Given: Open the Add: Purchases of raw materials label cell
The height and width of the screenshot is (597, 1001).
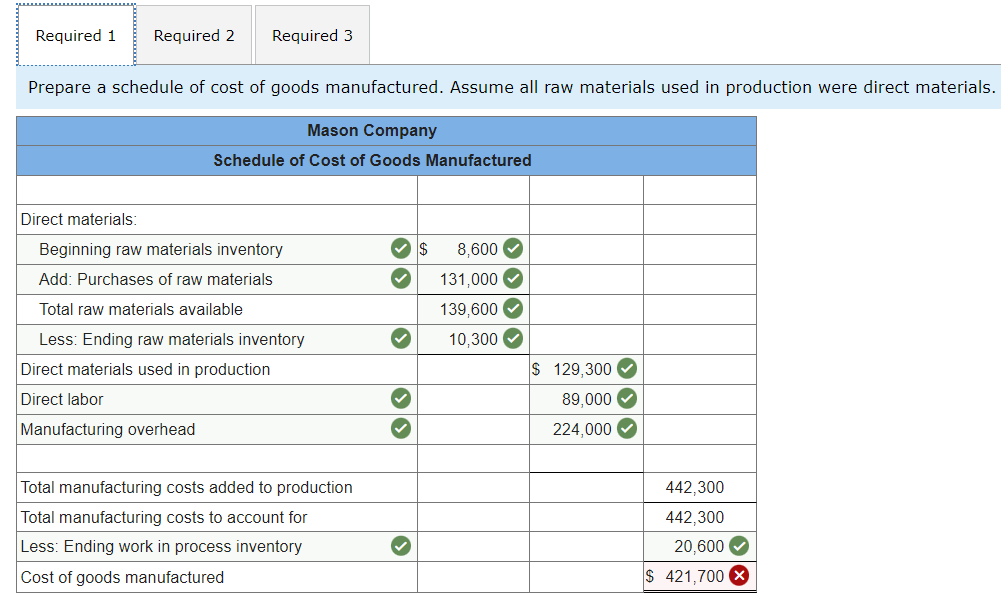Looking at the screenshot, I should pos(200,278).
